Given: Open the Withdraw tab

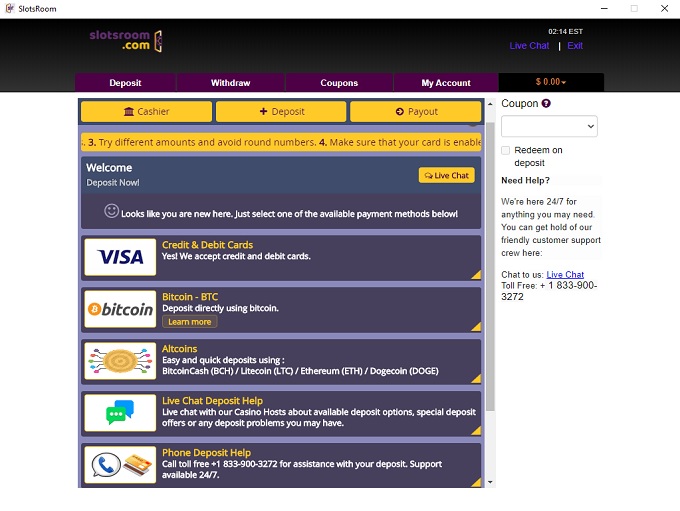Looking at the screenshot, I should [x=230, y=82].
